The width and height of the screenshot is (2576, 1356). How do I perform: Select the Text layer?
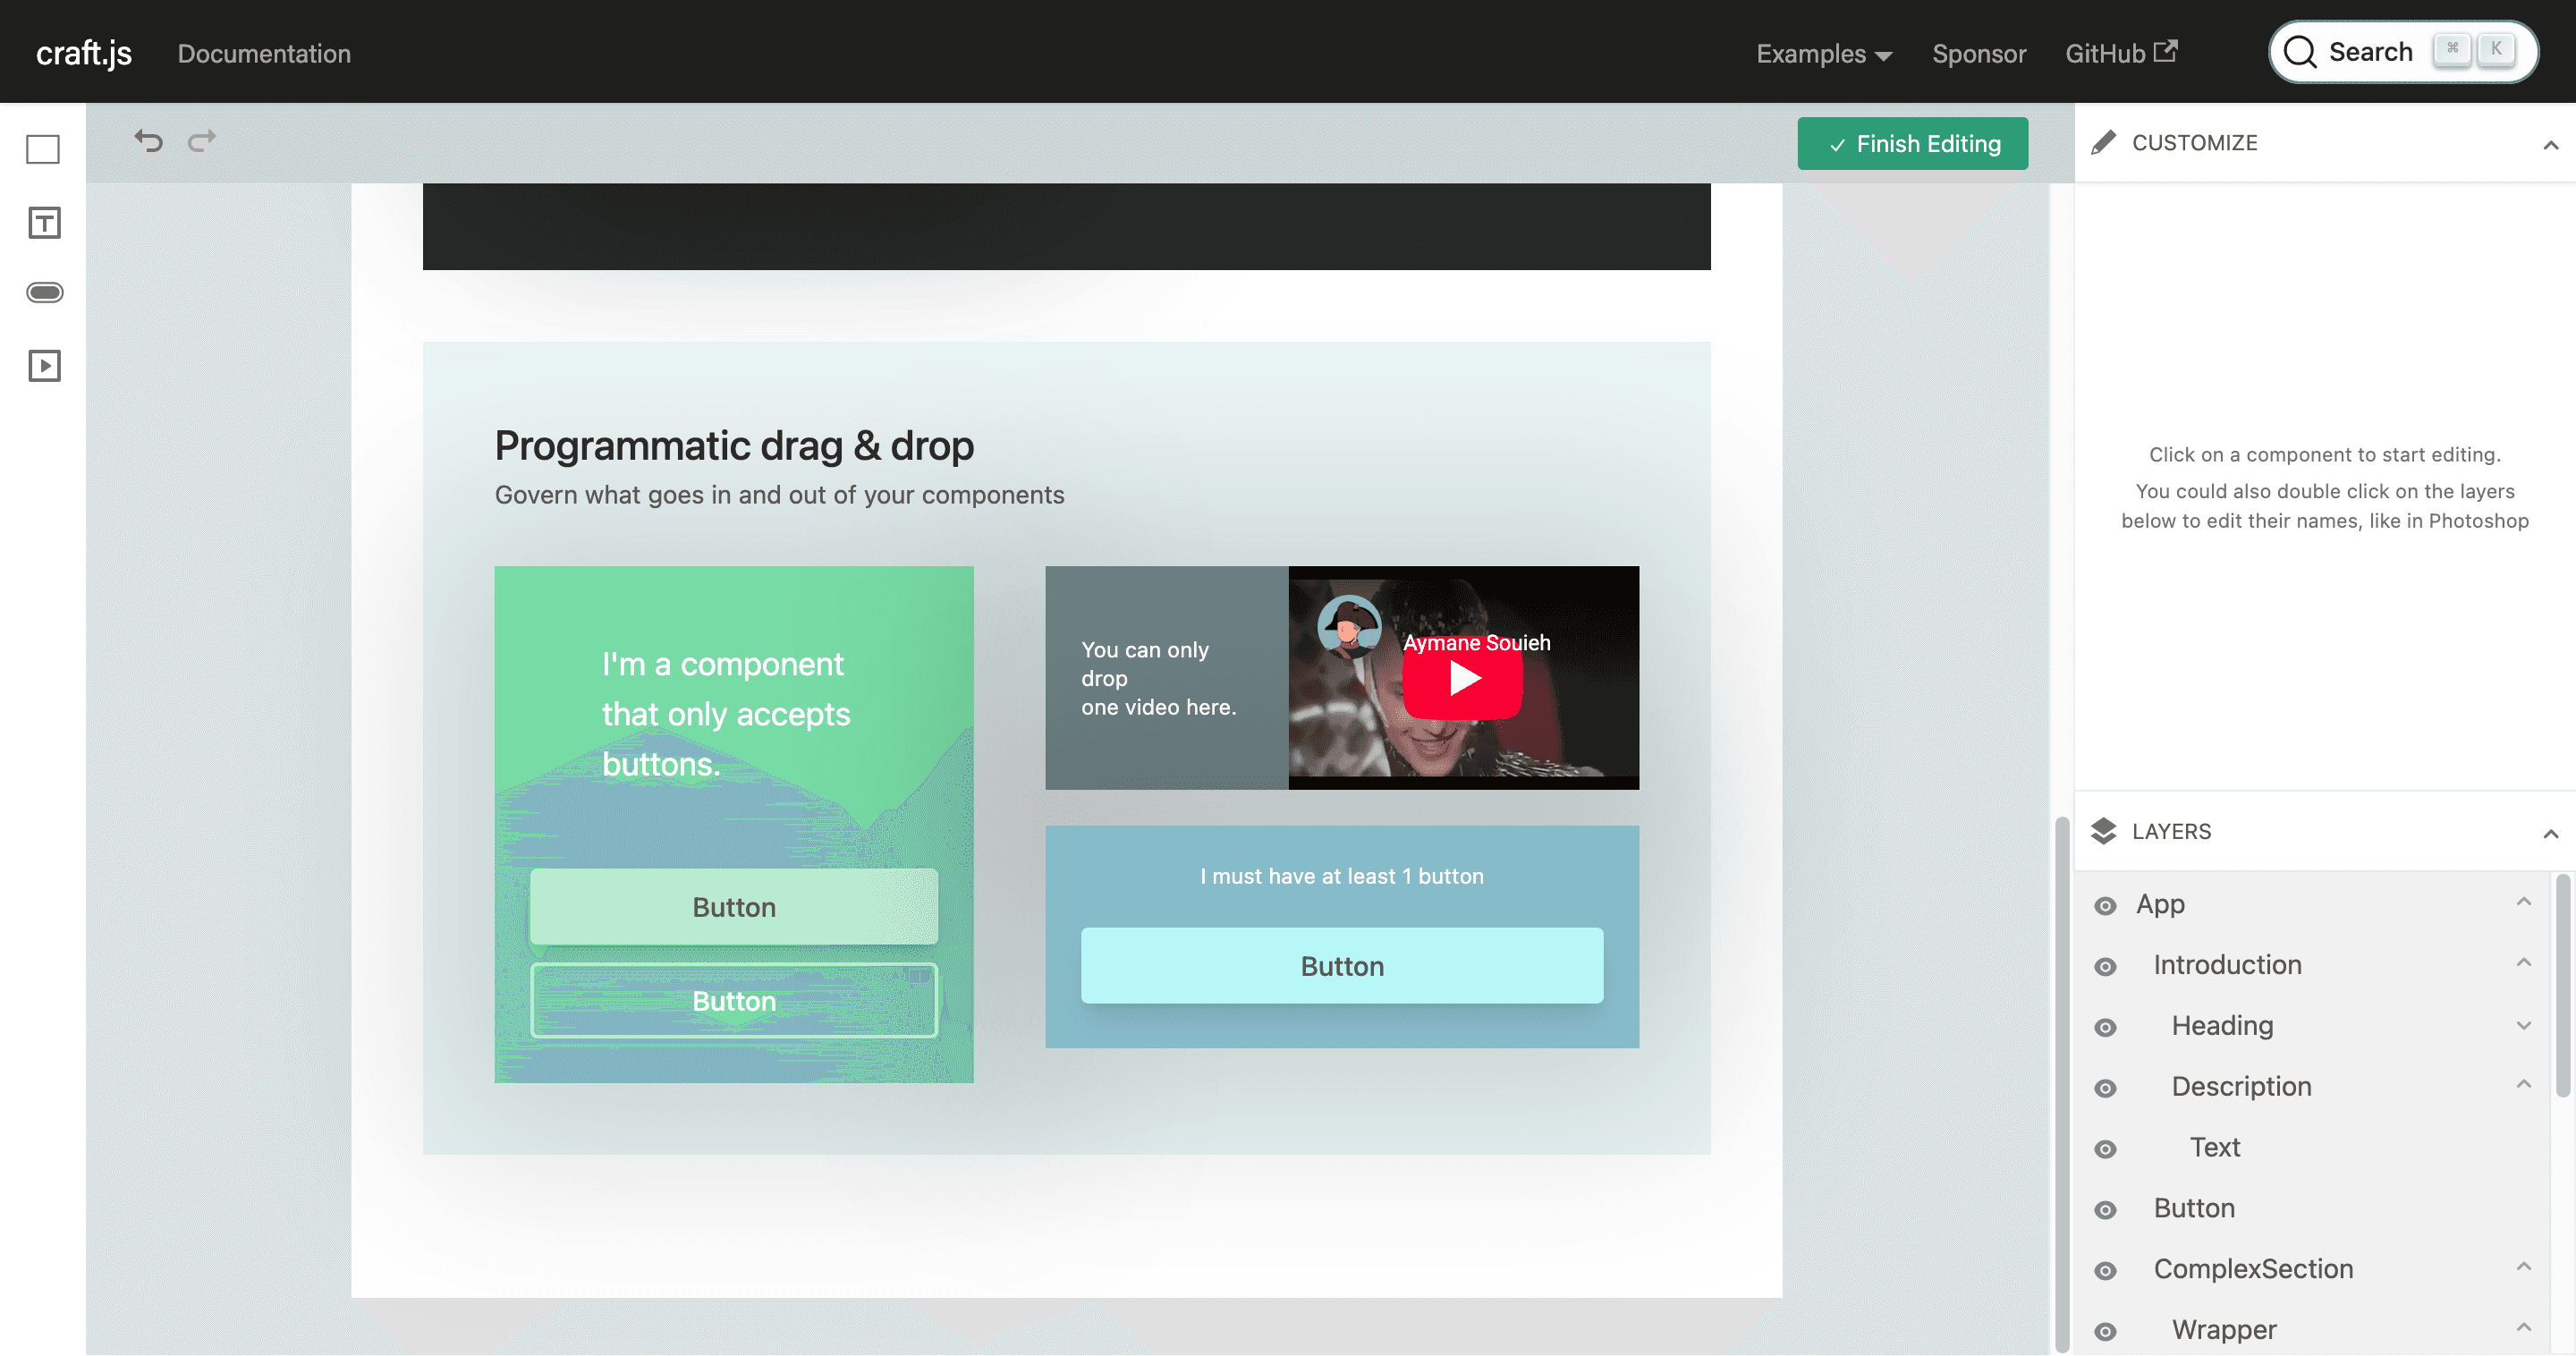(x=2312, y=1148)
